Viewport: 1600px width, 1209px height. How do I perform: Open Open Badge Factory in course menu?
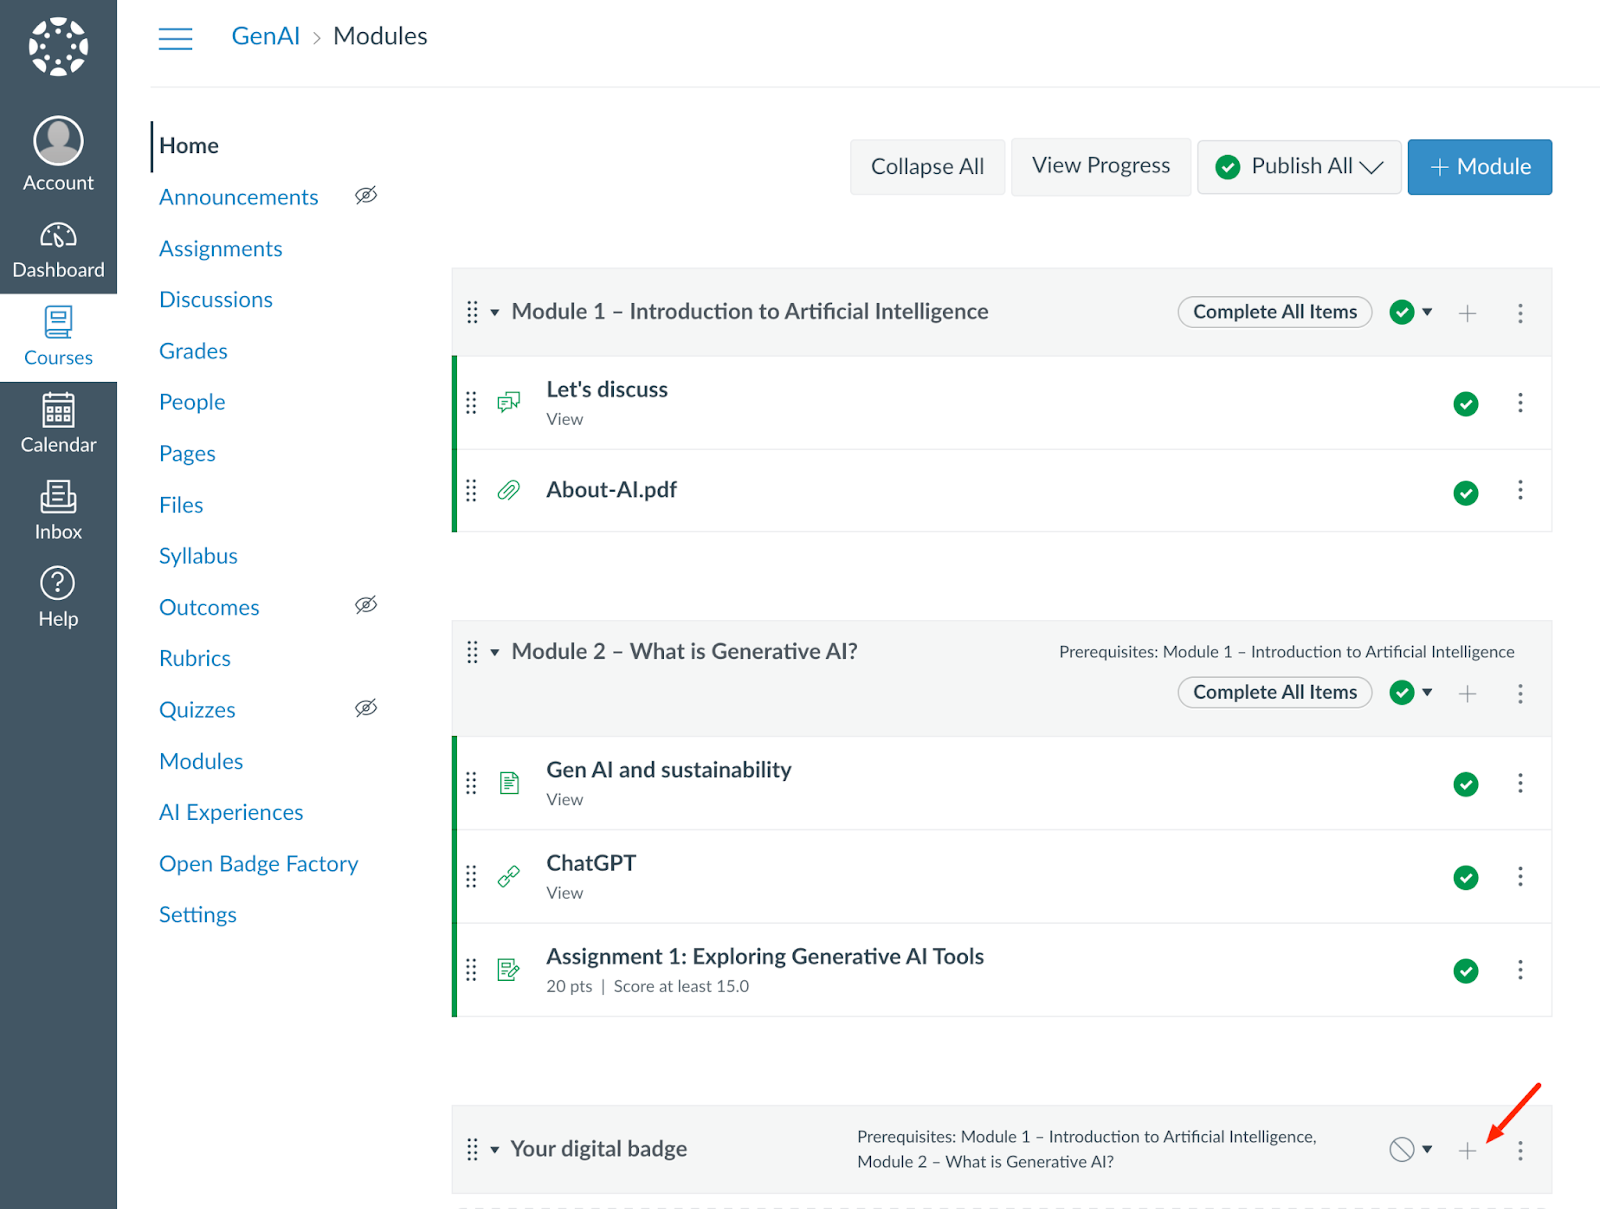click(259, 864)
